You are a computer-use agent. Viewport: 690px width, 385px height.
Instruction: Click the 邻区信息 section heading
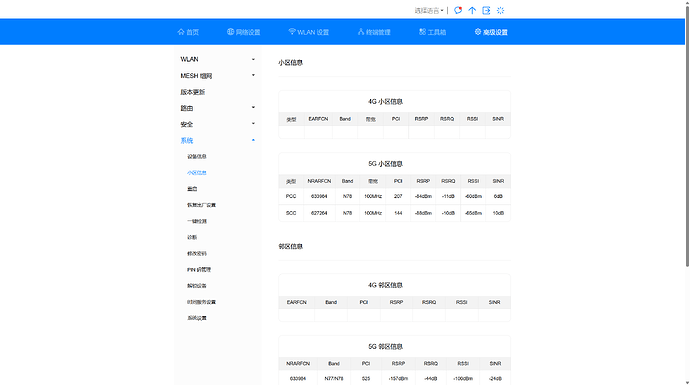(290, 246)
